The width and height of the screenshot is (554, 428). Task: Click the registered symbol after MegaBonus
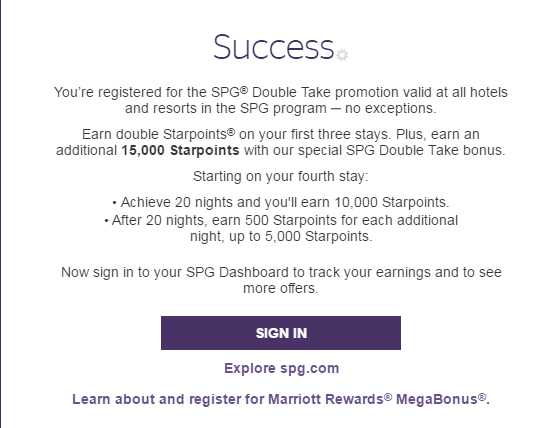[x=482, y=397]
